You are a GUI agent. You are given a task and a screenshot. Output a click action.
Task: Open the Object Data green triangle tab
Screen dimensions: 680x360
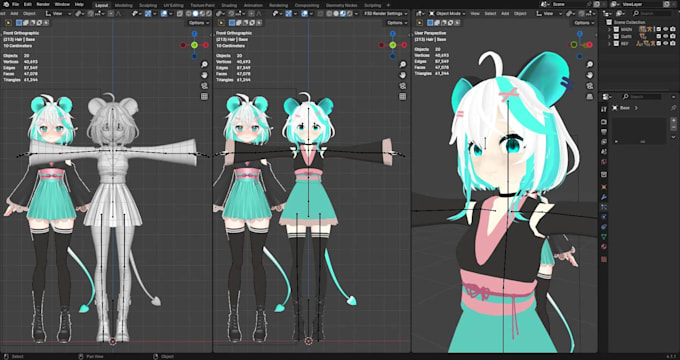[x=604, y=237]
